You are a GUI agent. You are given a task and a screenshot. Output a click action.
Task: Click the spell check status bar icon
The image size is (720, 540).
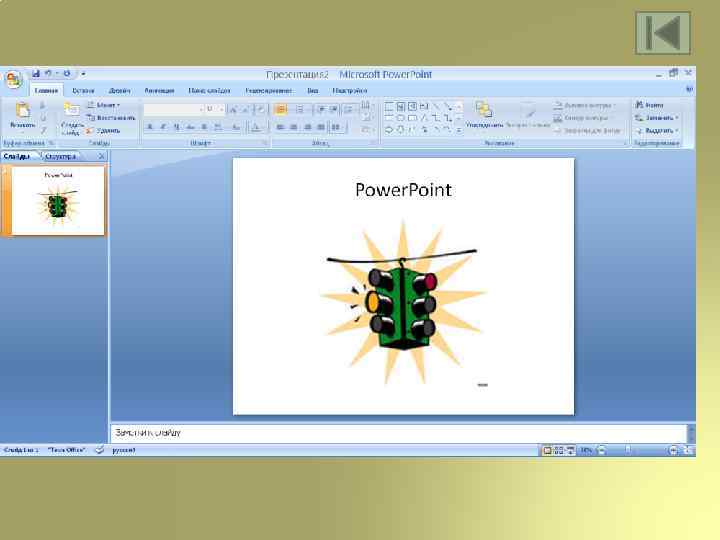point(99,450)
